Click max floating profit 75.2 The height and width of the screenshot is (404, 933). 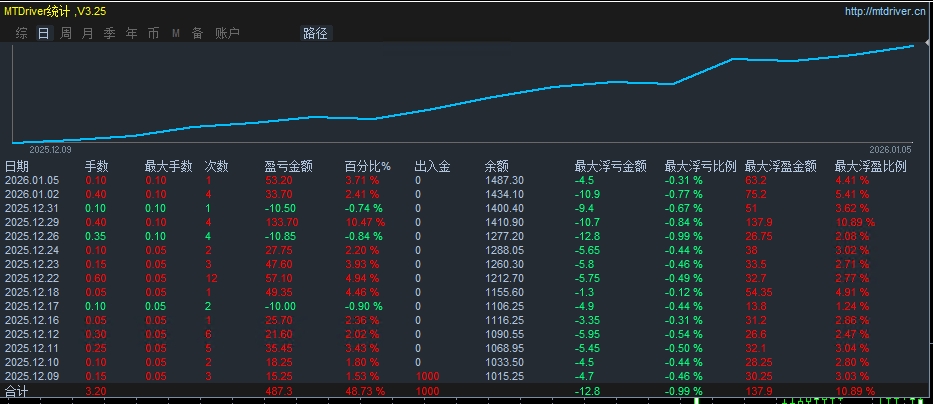tap(756, 194)
